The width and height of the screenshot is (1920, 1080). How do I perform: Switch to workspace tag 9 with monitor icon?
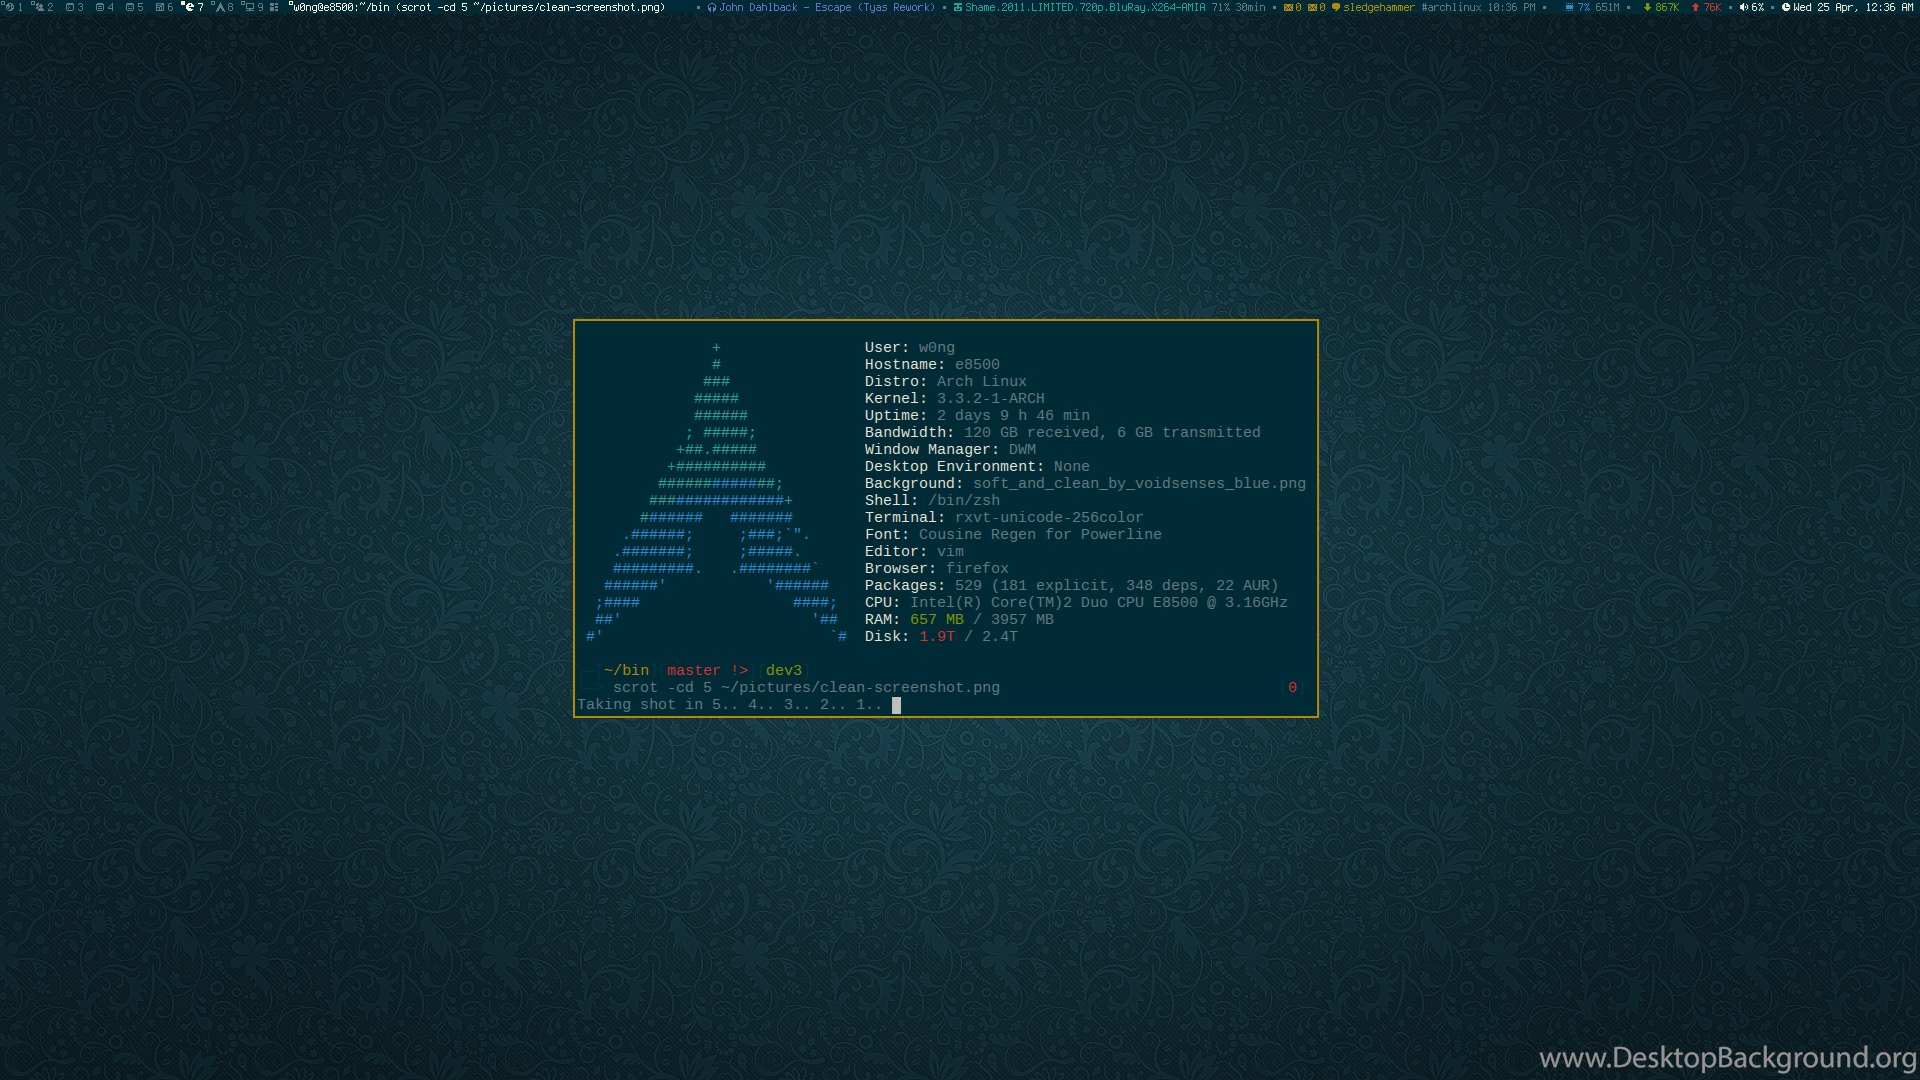(253, 8)
